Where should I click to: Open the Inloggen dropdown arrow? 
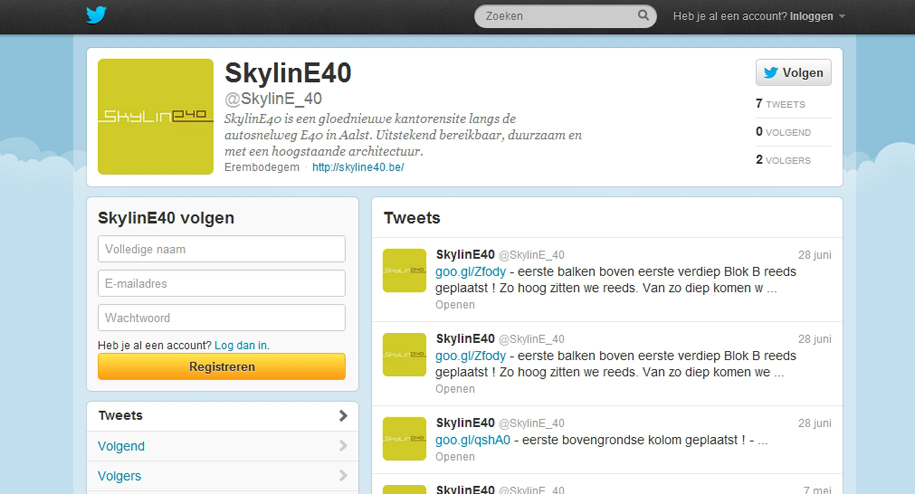(x=842, y=16)
